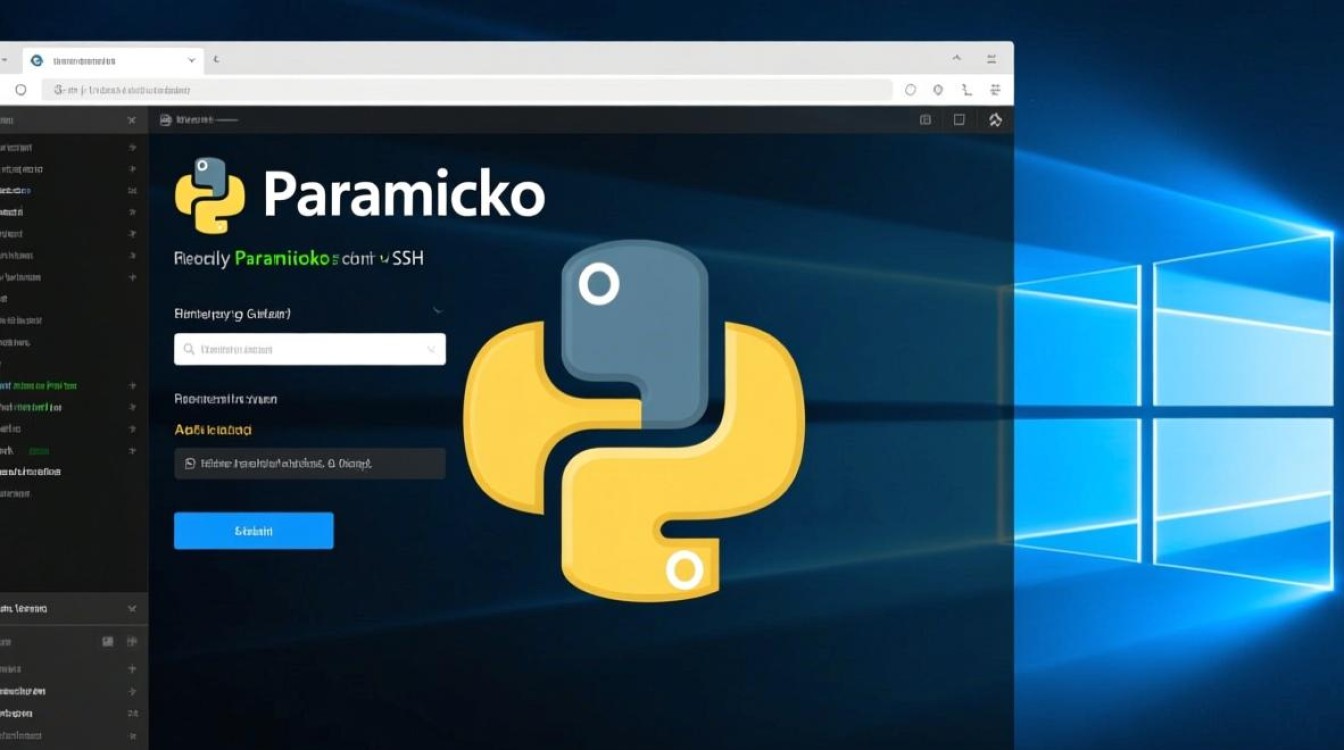Click the square panel icon on the dark toolbar
Image resolution: width=1344 pixels, height=750 pixels.
coord(959,119)
